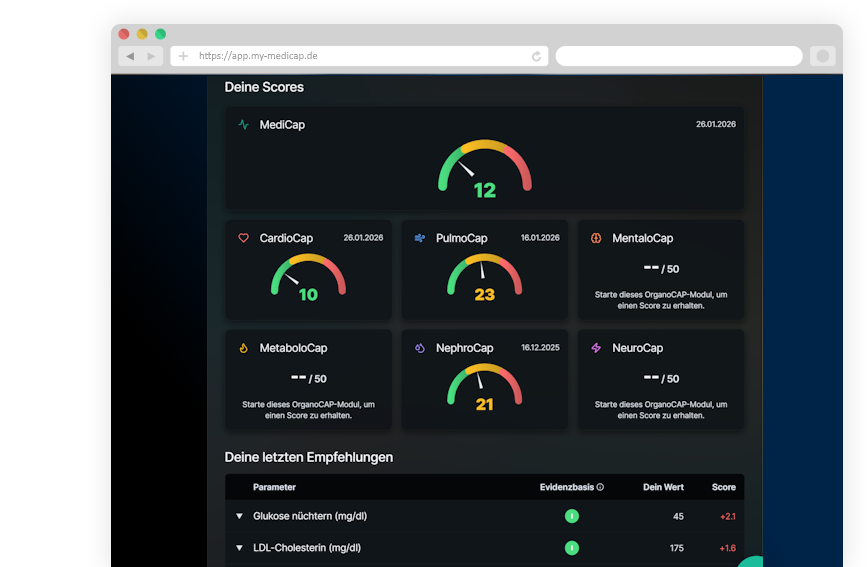Click green evidence badge for Glukose nüchtern
The width and height of the screenshot is (868, 567).
[571, 516]
